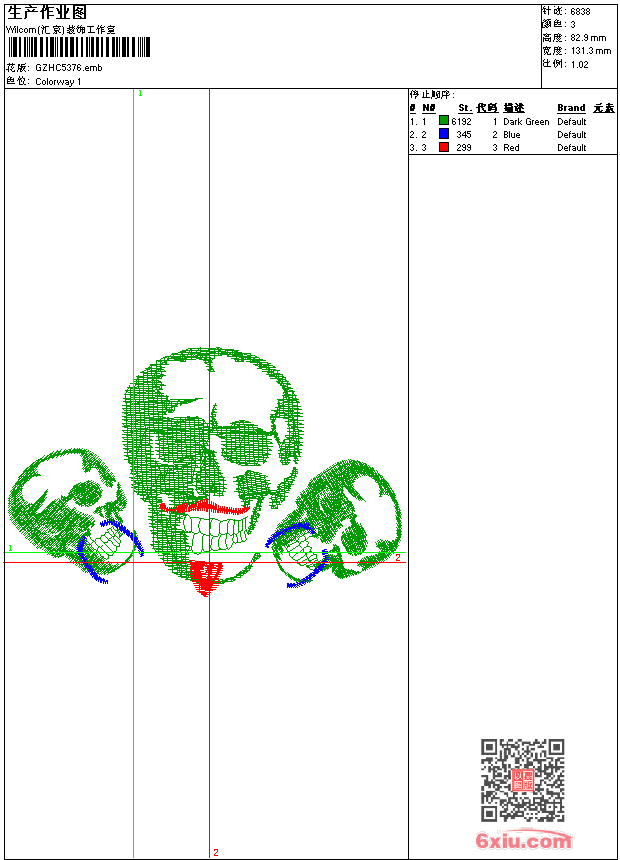Select the Red row with 299 stitches
This screenshot has height=860, width=620.
pos(510,147)
